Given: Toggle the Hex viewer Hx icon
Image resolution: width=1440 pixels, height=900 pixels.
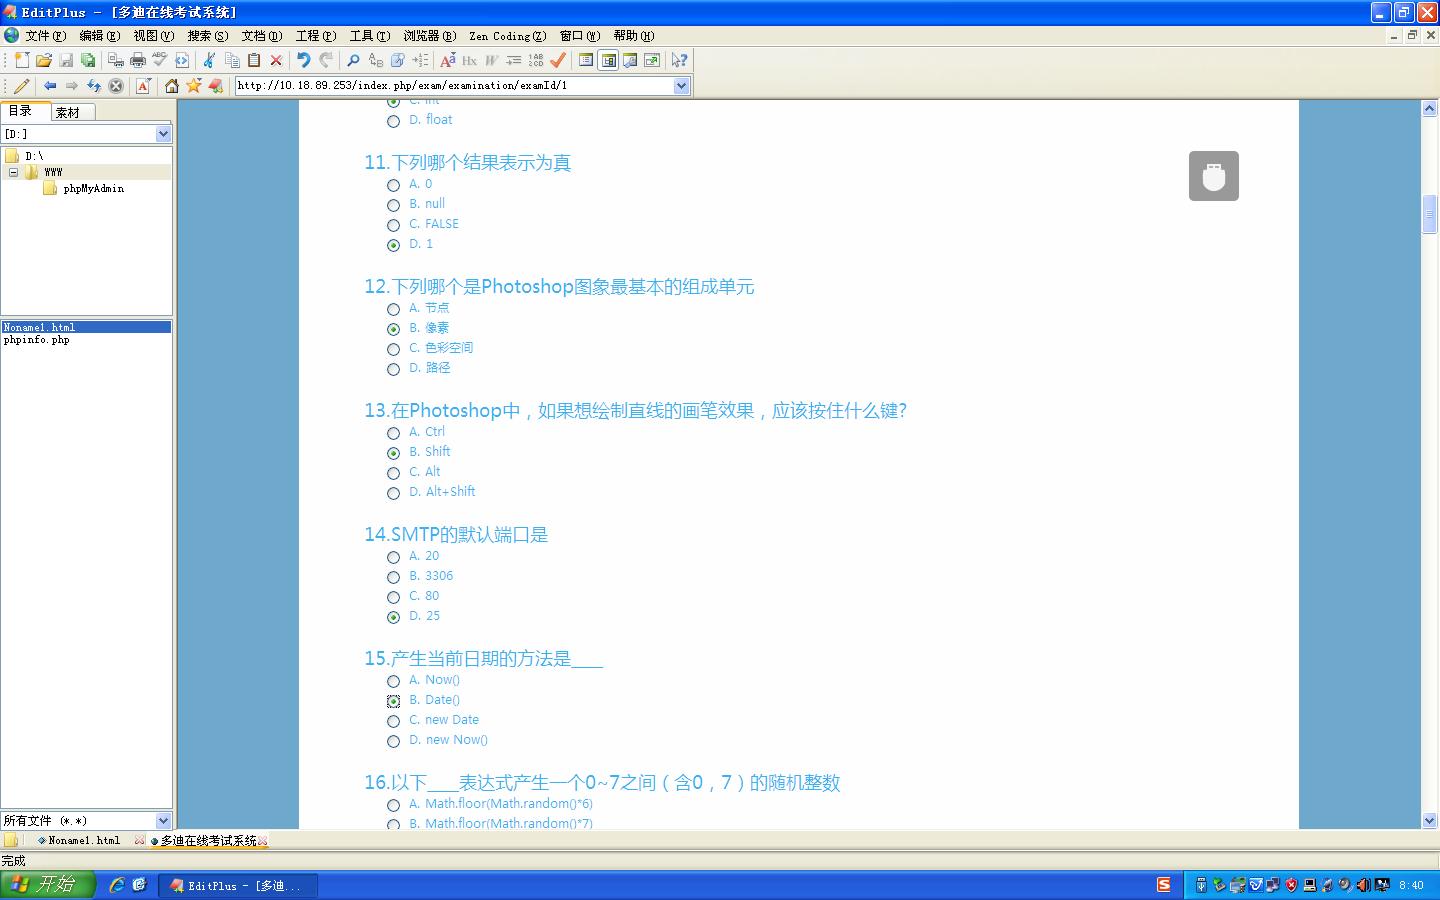Looking at the screenshot, I should click(x=469, y=60).
